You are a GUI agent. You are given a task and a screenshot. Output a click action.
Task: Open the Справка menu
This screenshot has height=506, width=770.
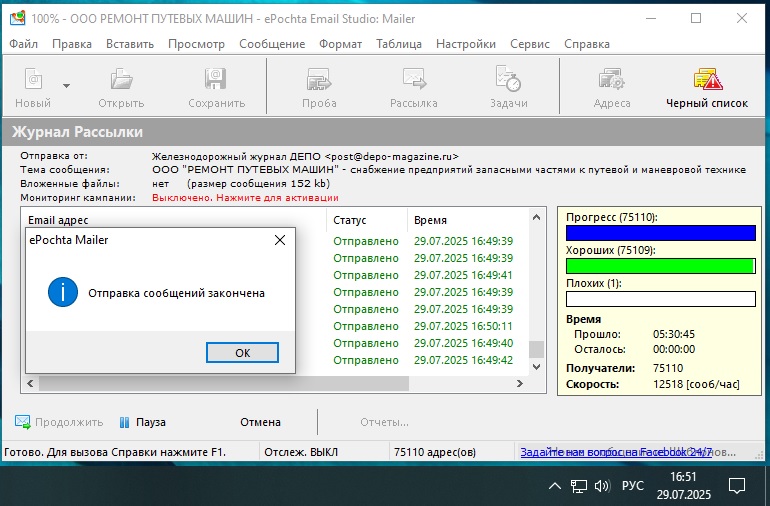point(587,44)
